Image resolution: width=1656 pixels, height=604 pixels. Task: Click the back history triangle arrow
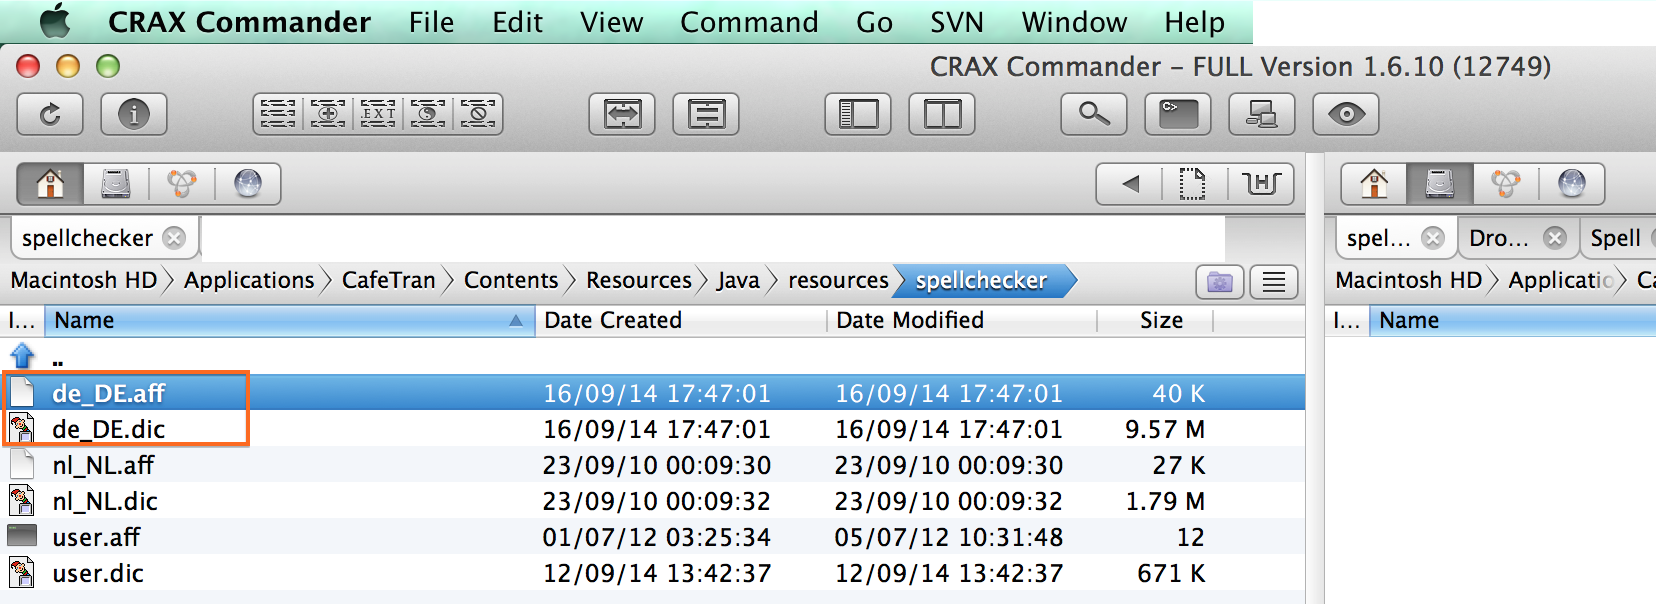(x=1130, y=184)
